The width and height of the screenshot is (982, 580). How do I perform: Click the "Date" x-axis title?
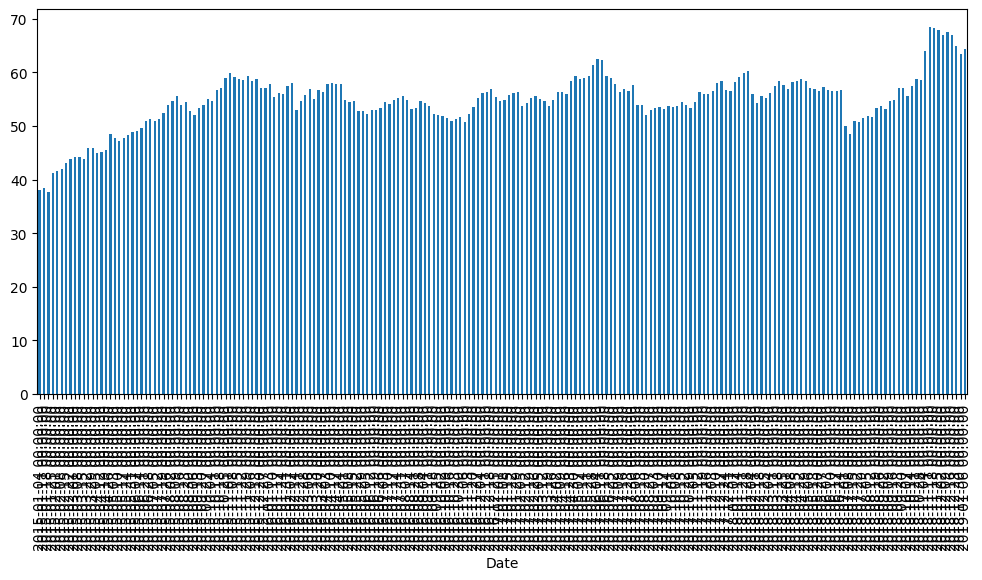(x=501, y=564)
